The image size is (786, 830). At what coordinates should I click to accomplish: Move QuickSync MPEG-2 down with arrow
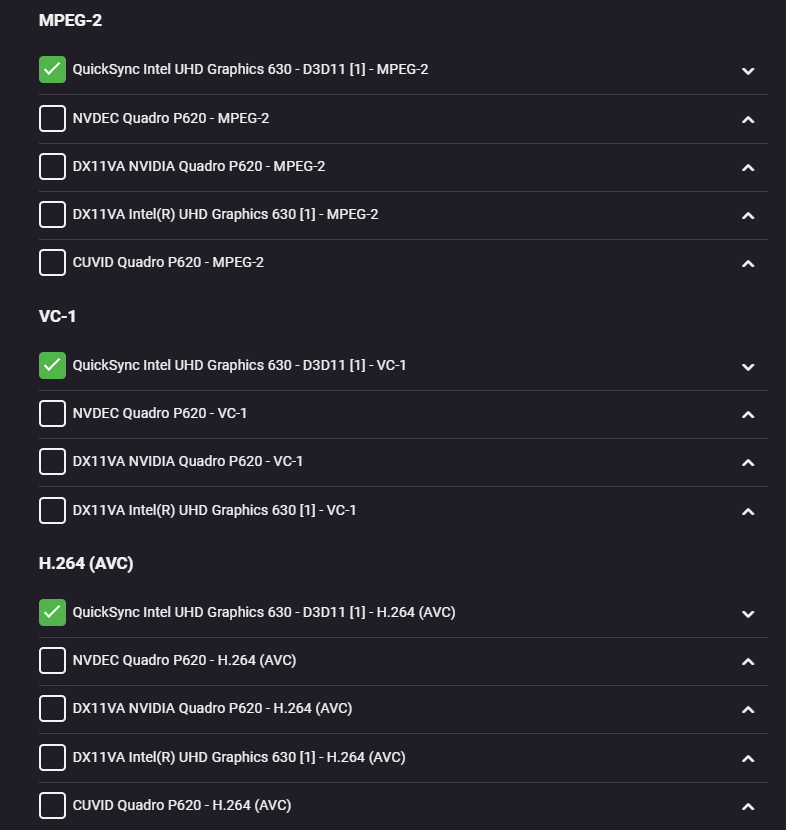747,71
